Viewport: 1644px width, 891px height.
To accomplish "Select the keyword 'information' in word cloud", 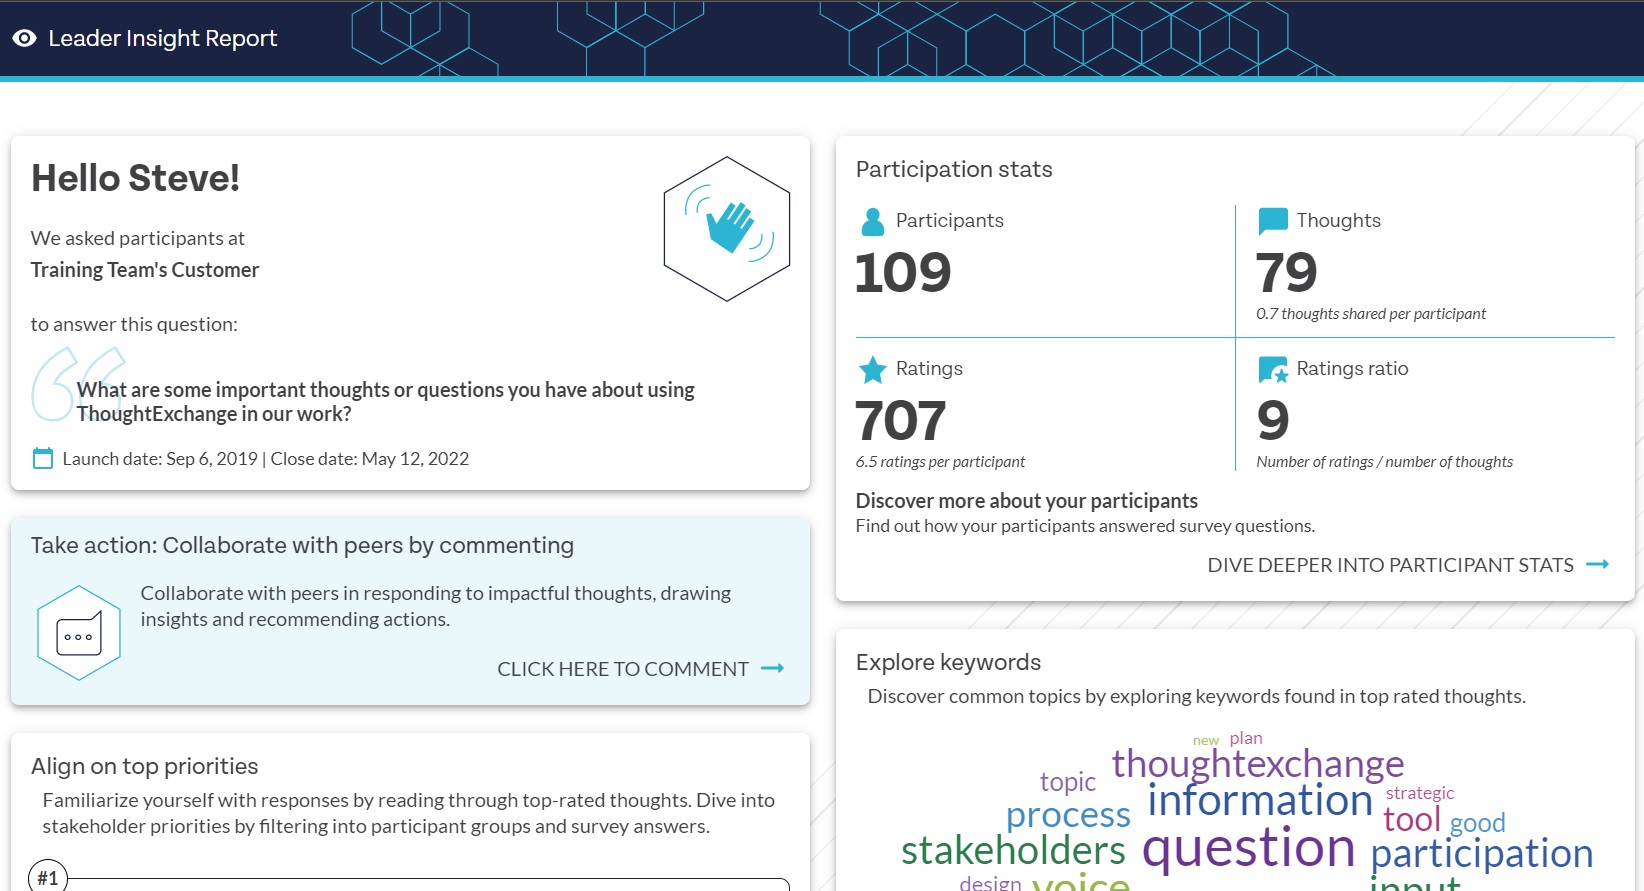I will 1260,800.
